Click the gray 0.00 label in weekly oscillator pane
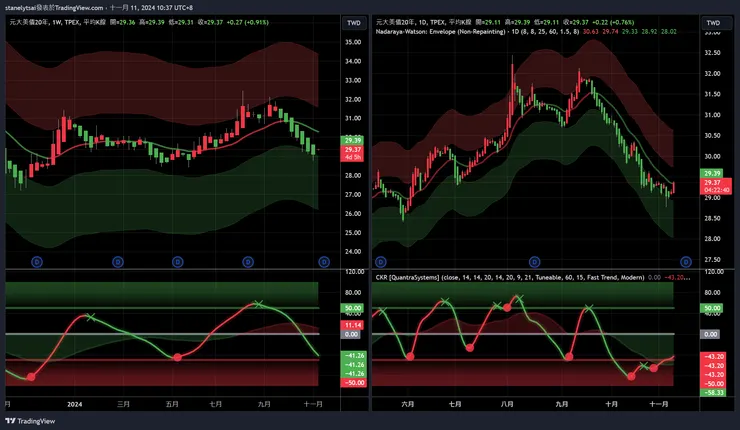The width and height of the screenshot is (740, 430). (x=351, y=334)
